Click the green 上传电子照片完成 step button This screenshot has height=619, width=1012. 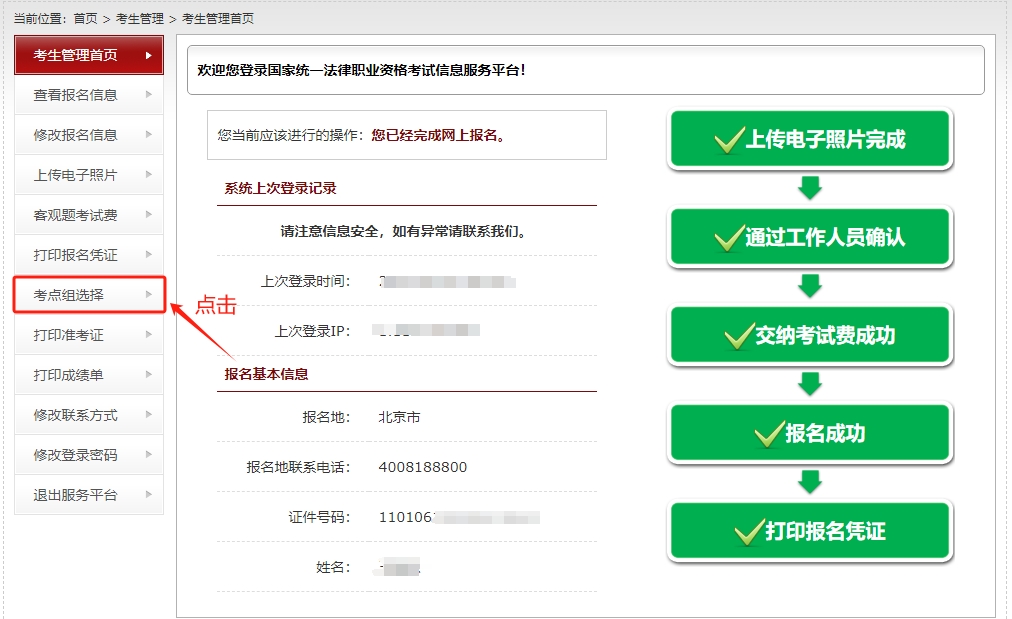pyautogui.click(x=810, y=139)
